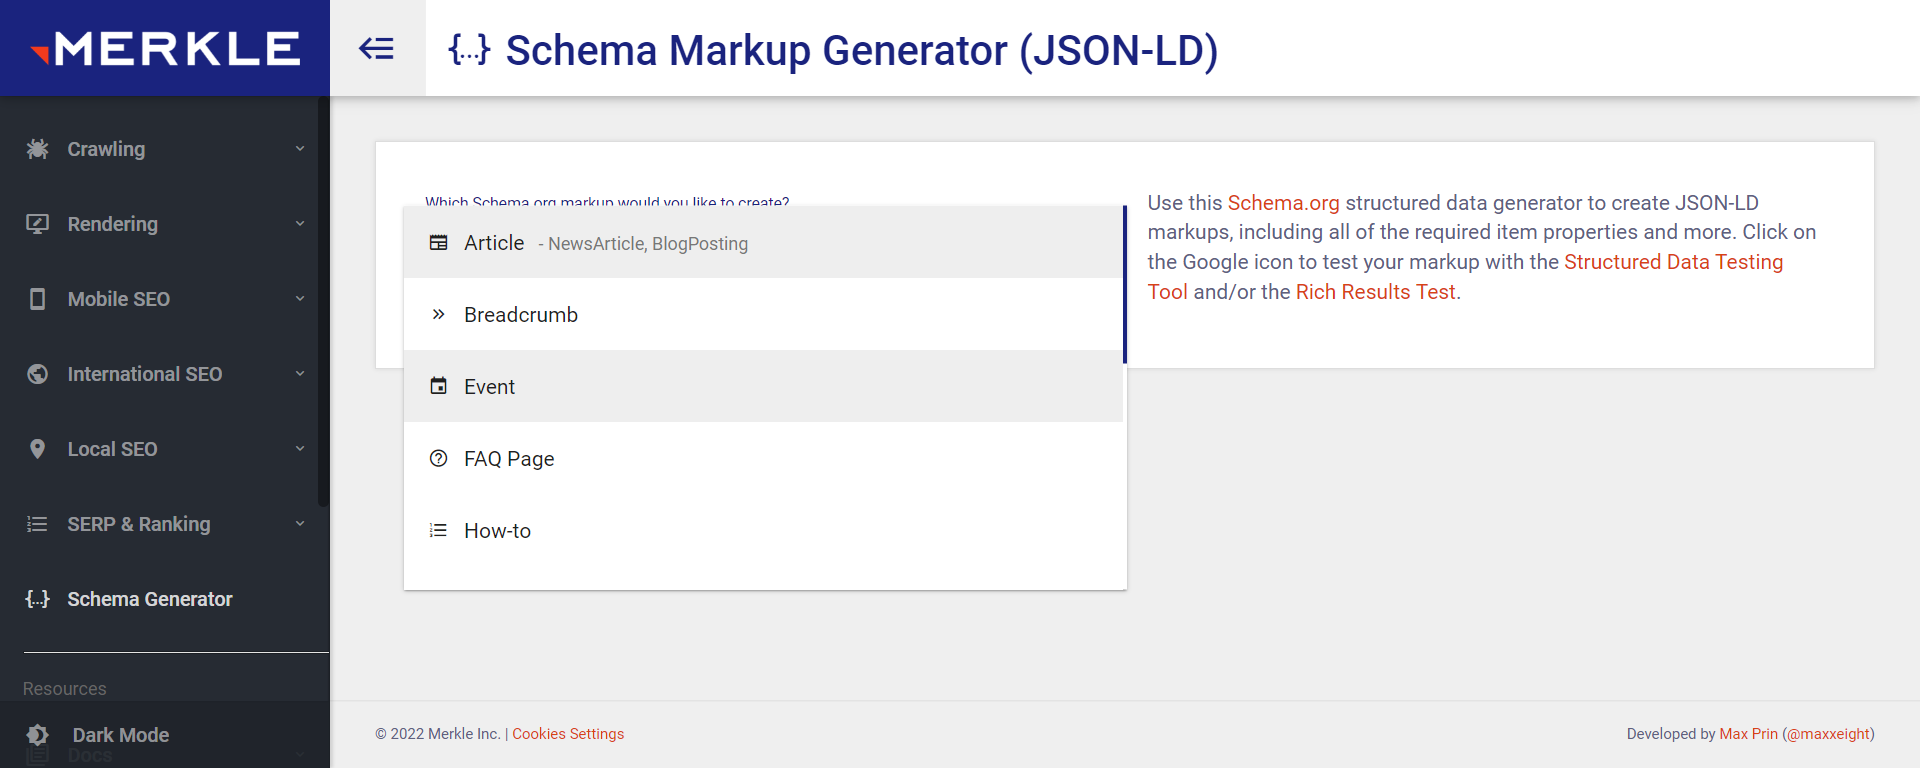Choose the Breadcrumb markup option

520,315
